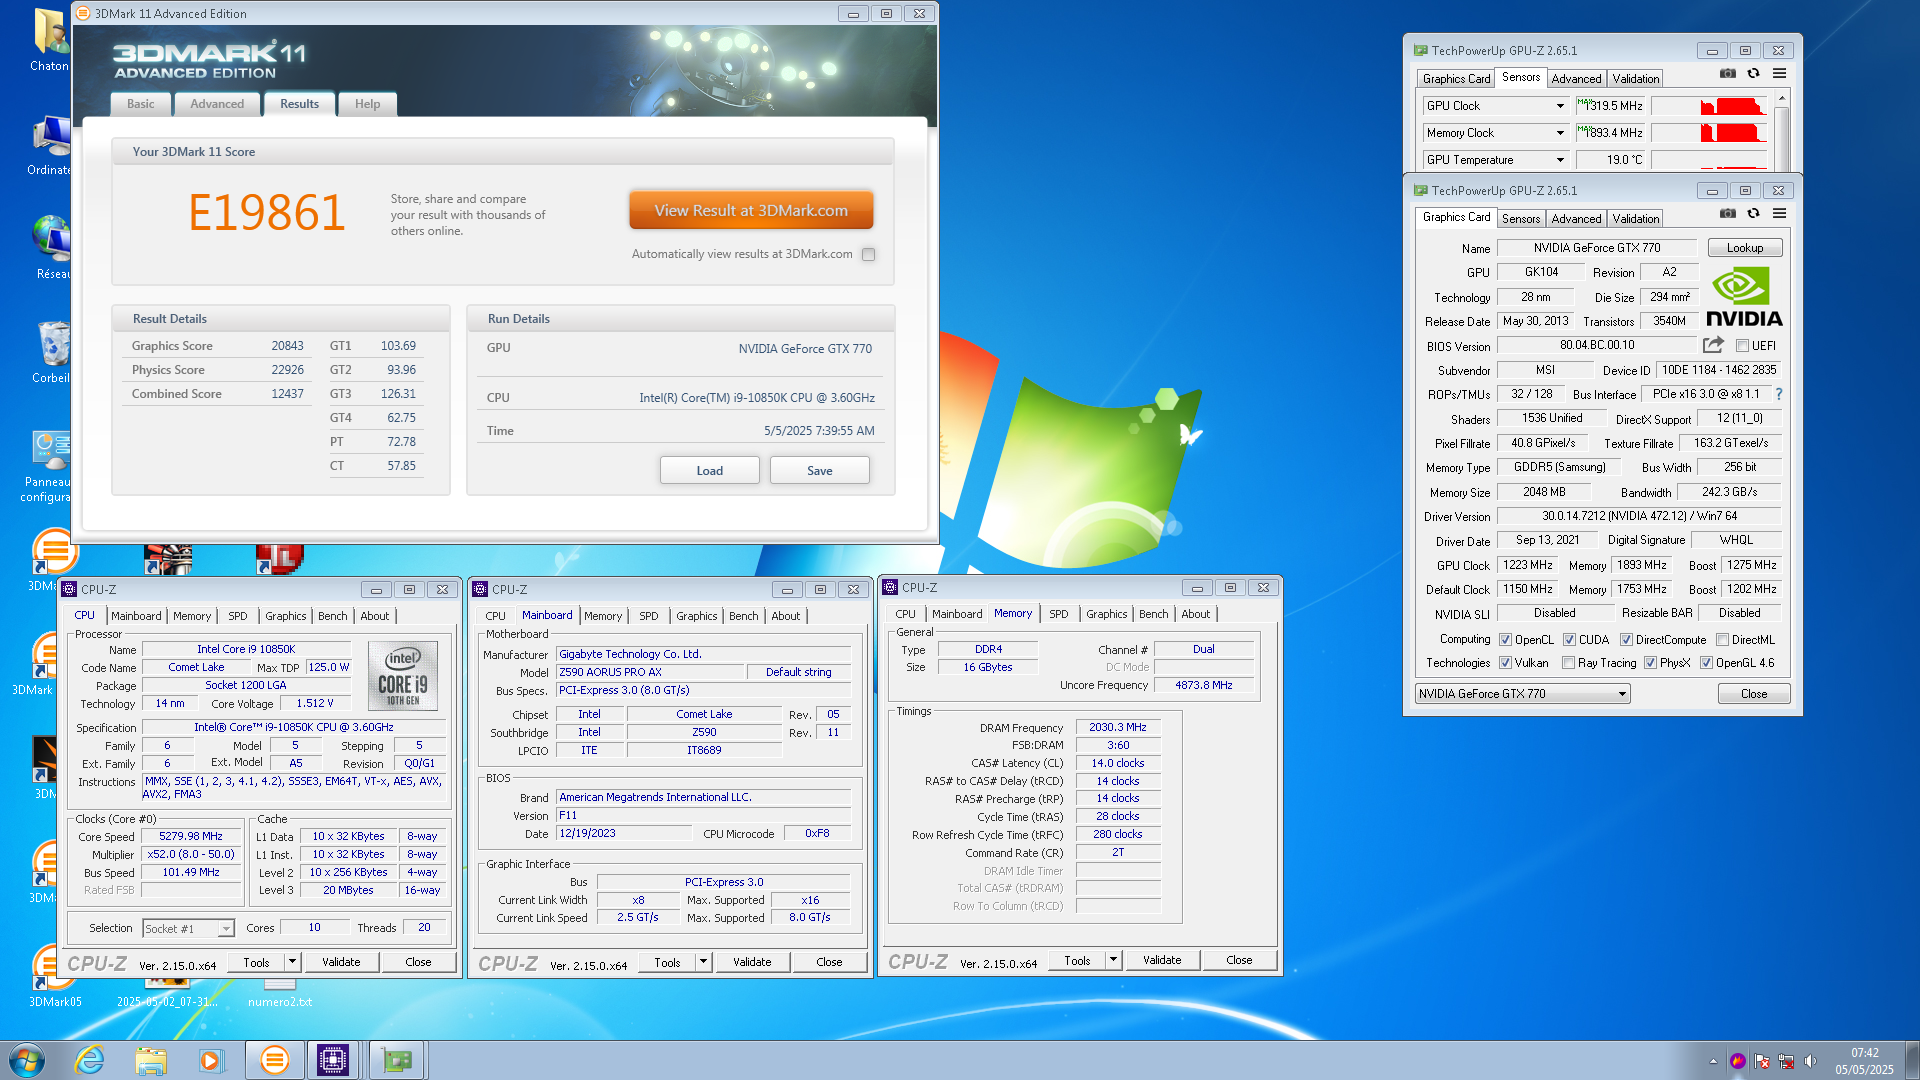Toggle the DirectCompute checkbox
The image size is (1920, 1080).
tap(1627, 640)
